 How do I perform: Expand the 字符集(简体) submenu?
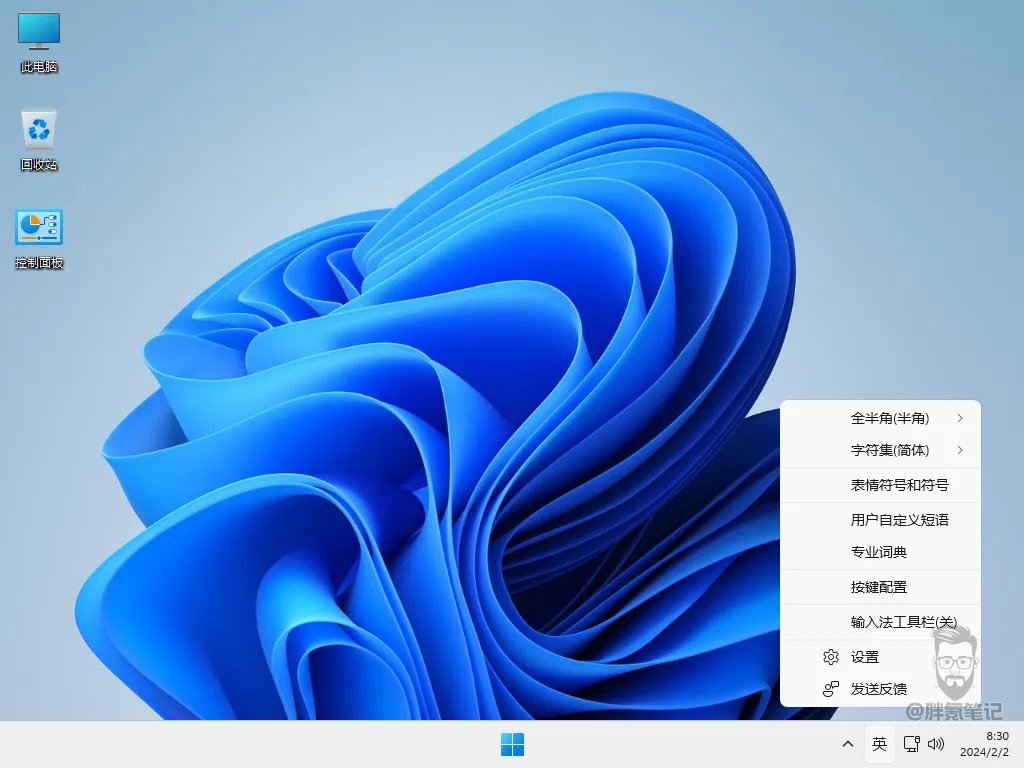coord(880,450)
